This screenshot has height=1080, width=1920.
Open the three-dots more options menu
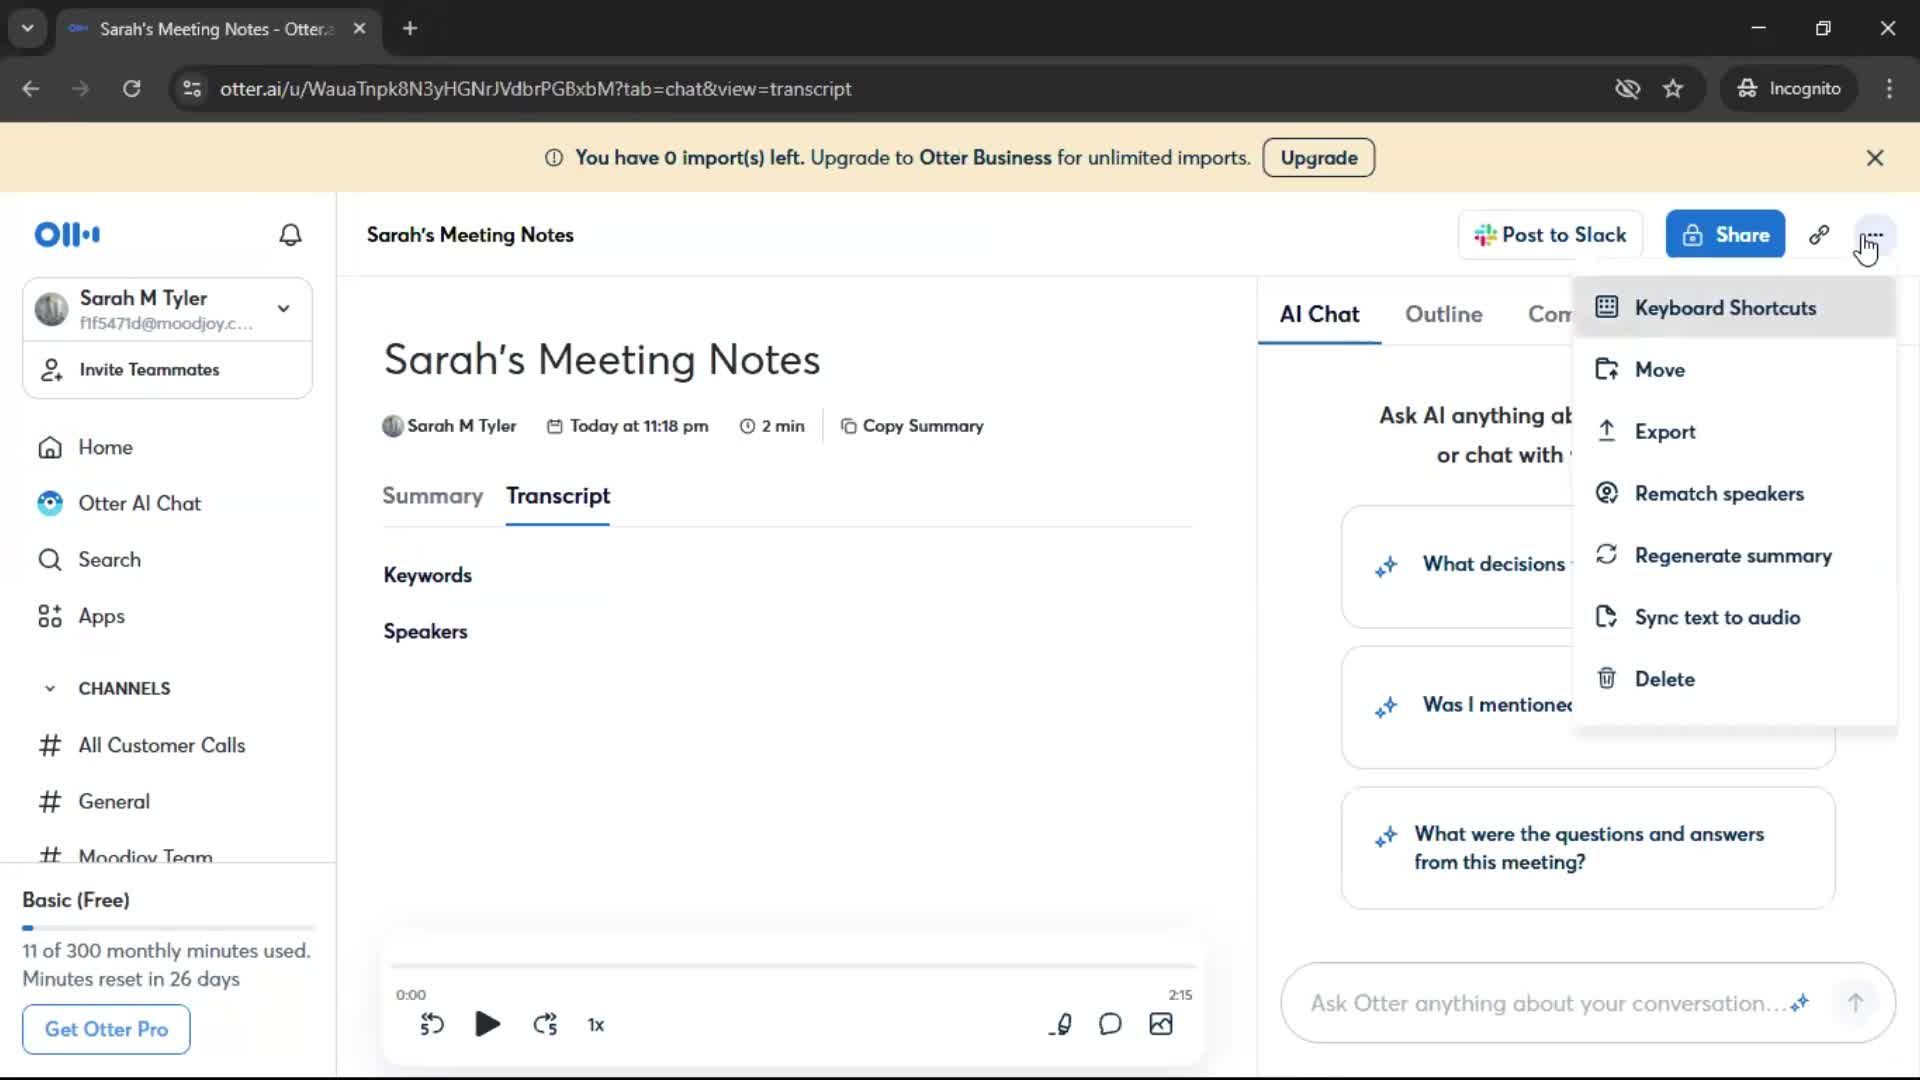tap(1873, 235)
